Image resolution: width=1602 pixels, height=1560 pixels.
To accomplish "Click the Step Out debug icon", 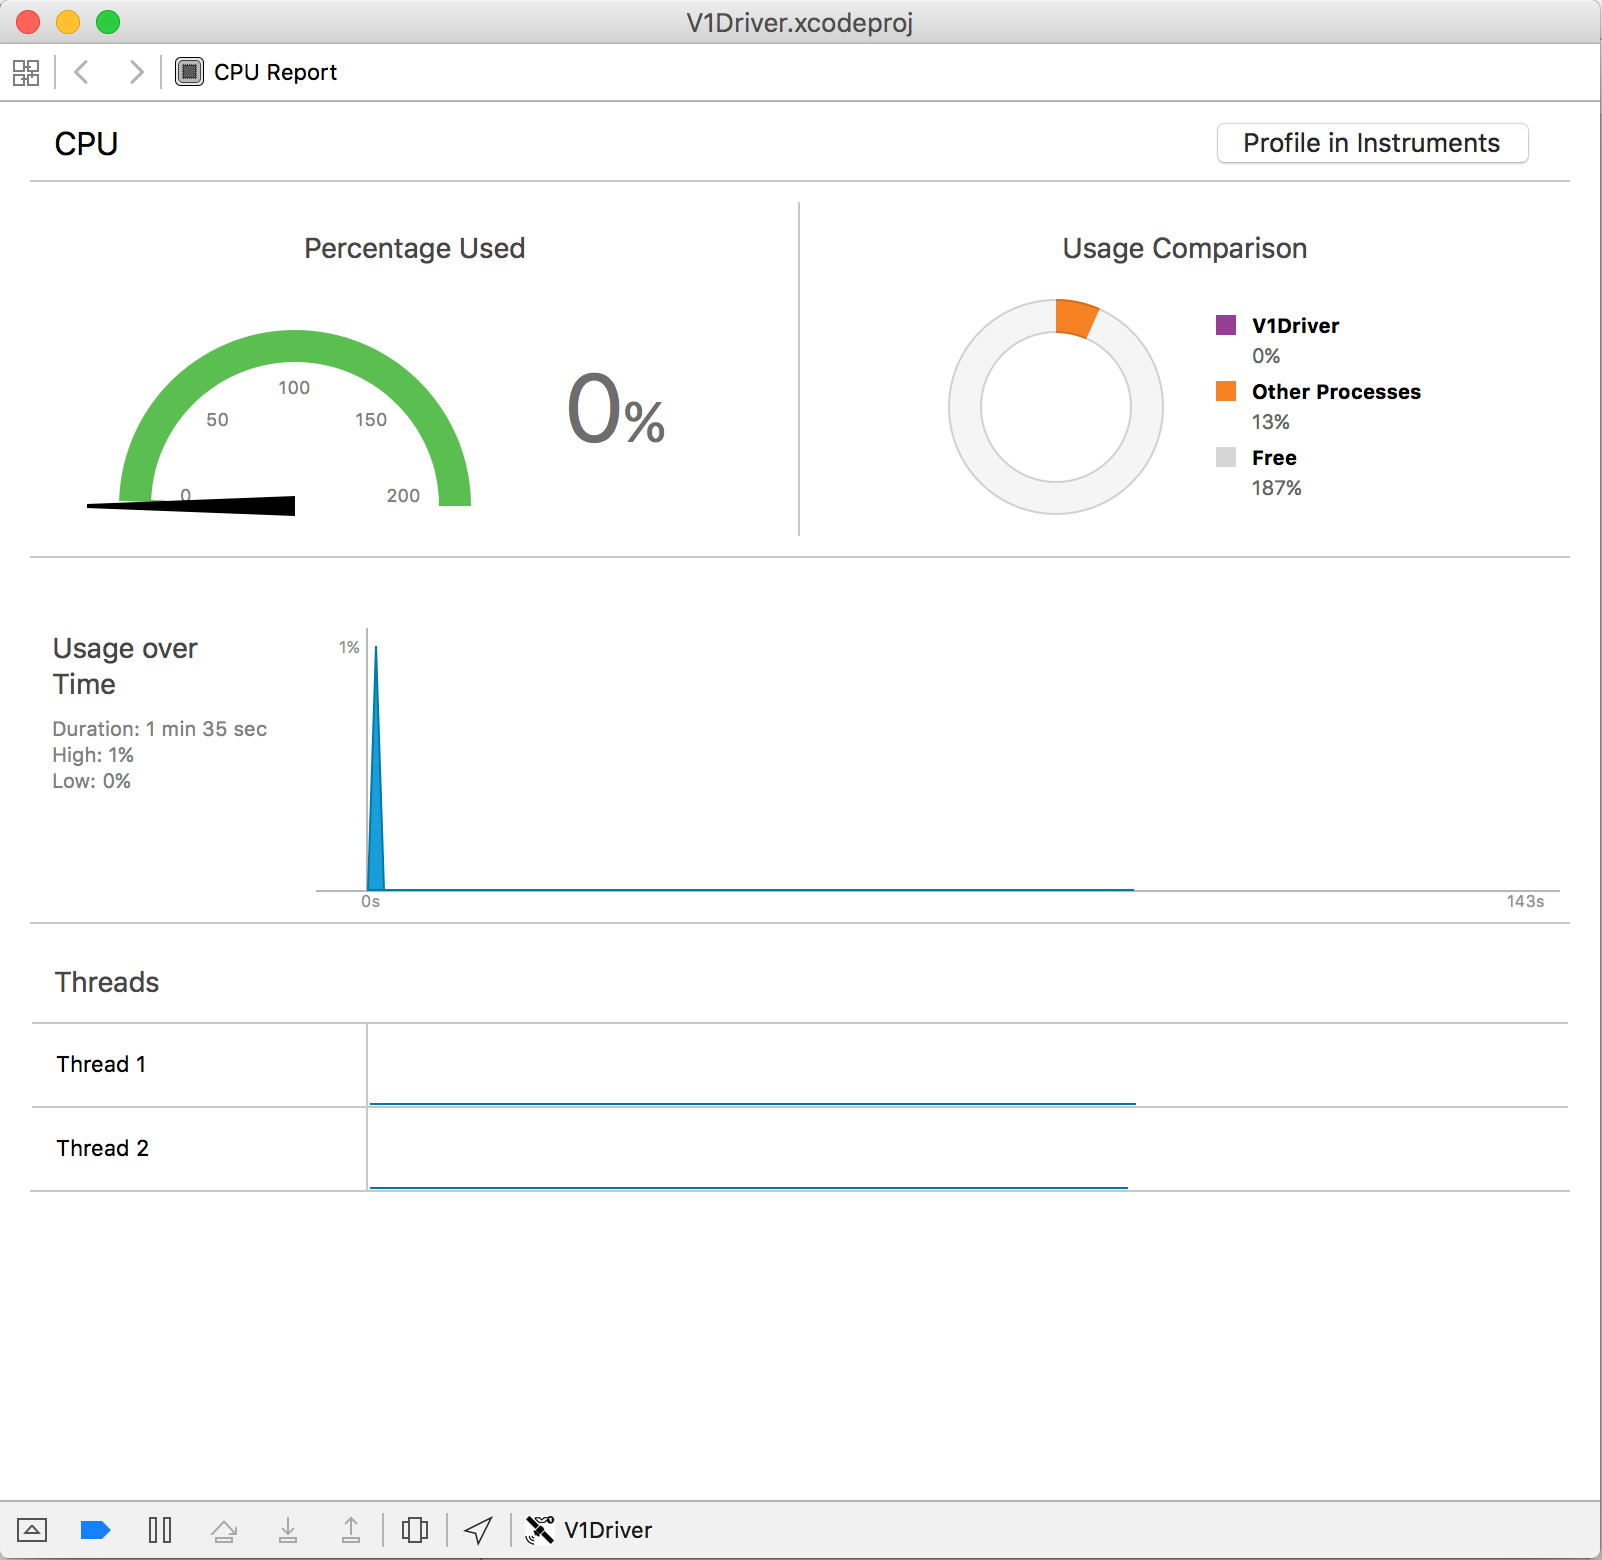I will (351, 1530).
